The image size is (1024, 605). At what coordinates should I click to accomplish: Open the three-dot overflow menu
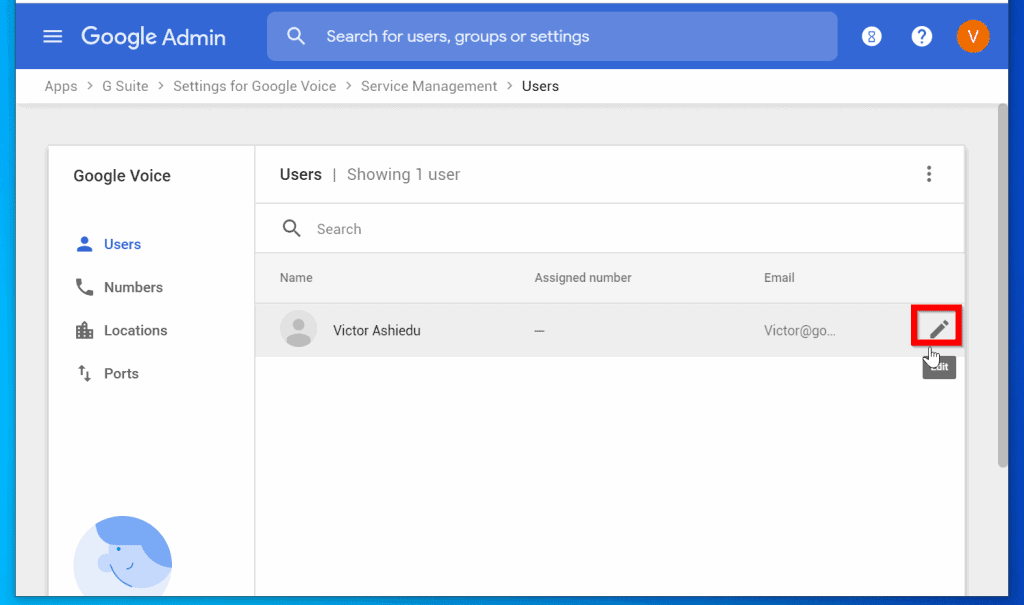(929, 173)
